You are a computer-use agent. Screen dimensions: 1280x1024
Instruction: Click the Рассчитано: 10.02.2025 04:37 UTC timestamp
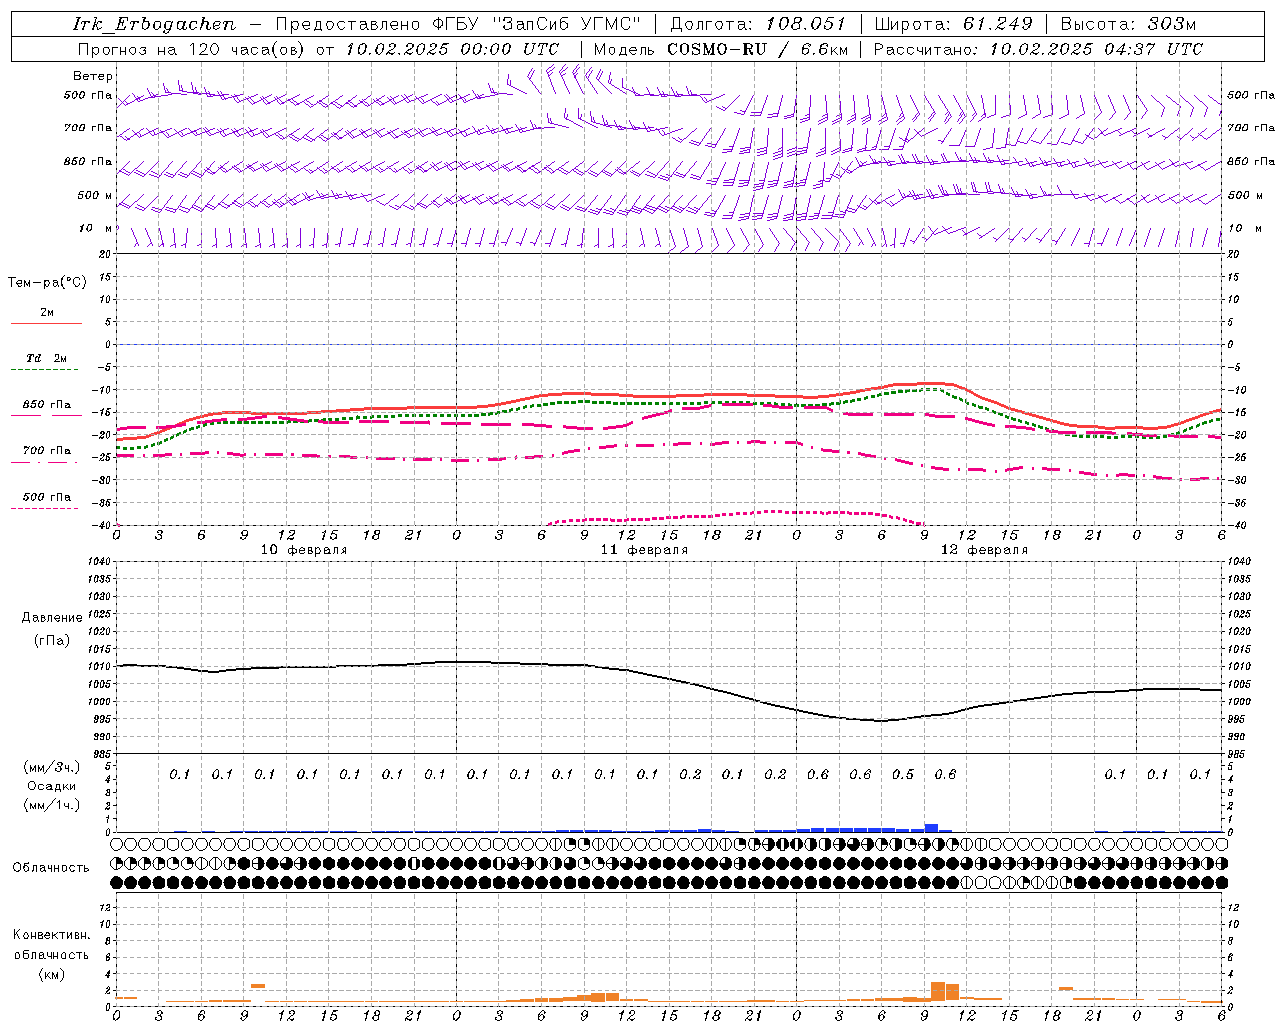pos(1038,49)
